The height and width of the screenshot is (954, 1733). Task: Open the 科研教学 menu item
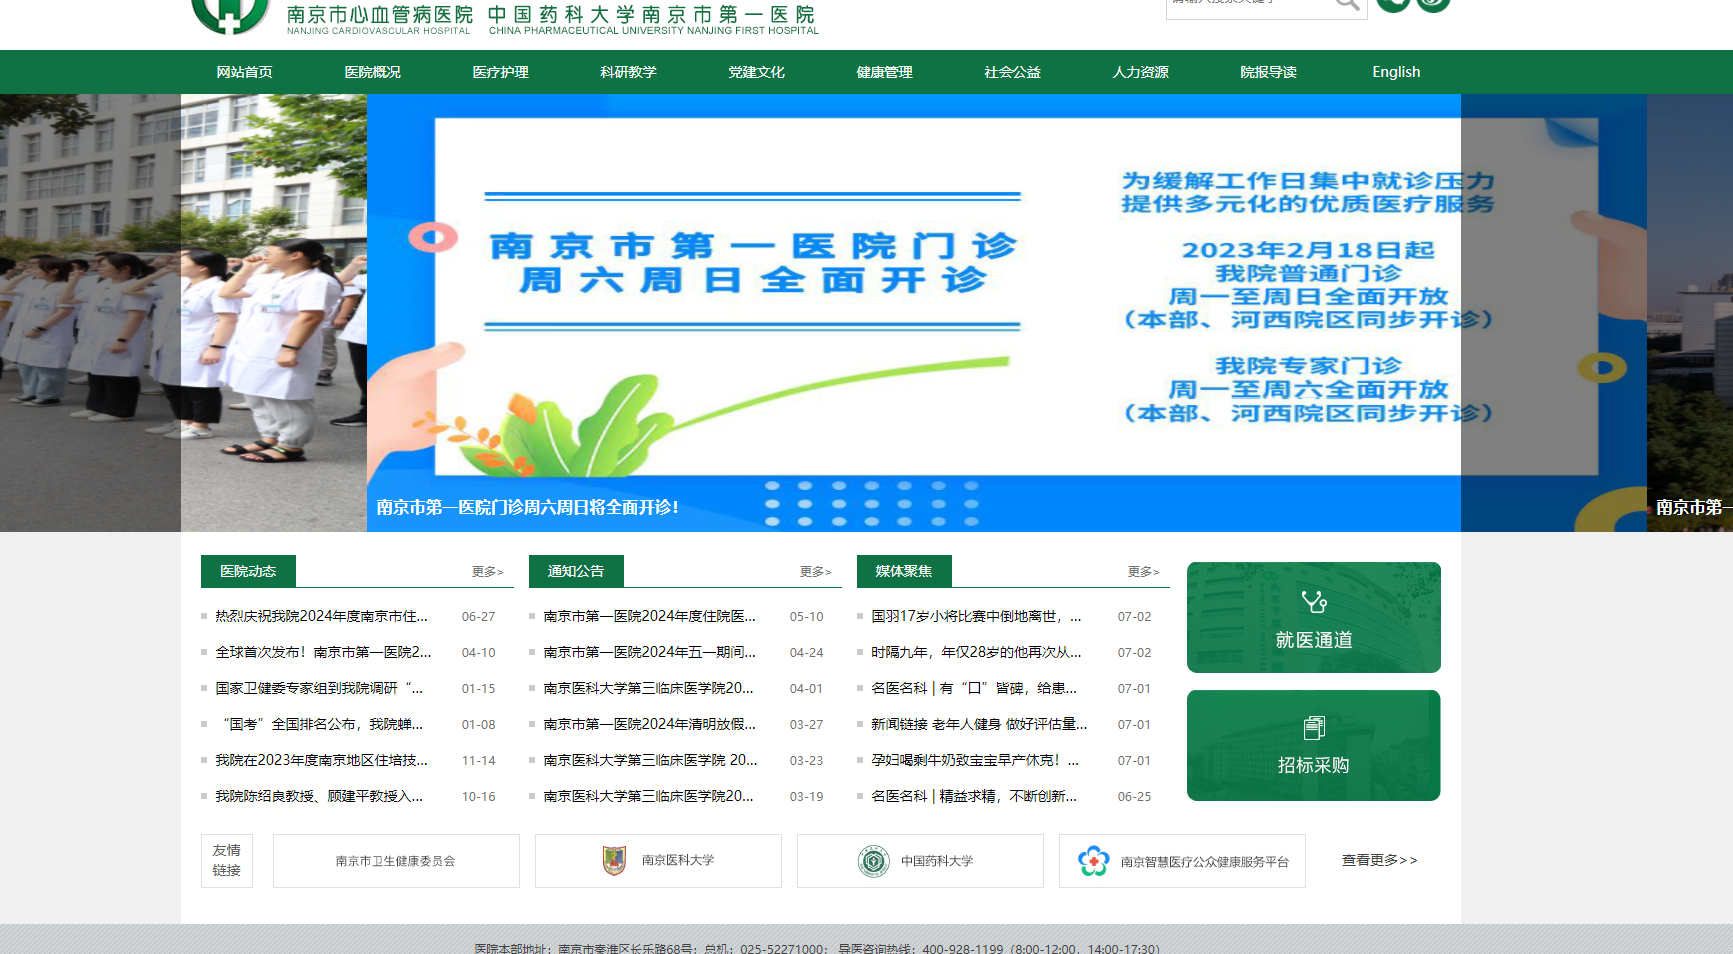(629, 72)
